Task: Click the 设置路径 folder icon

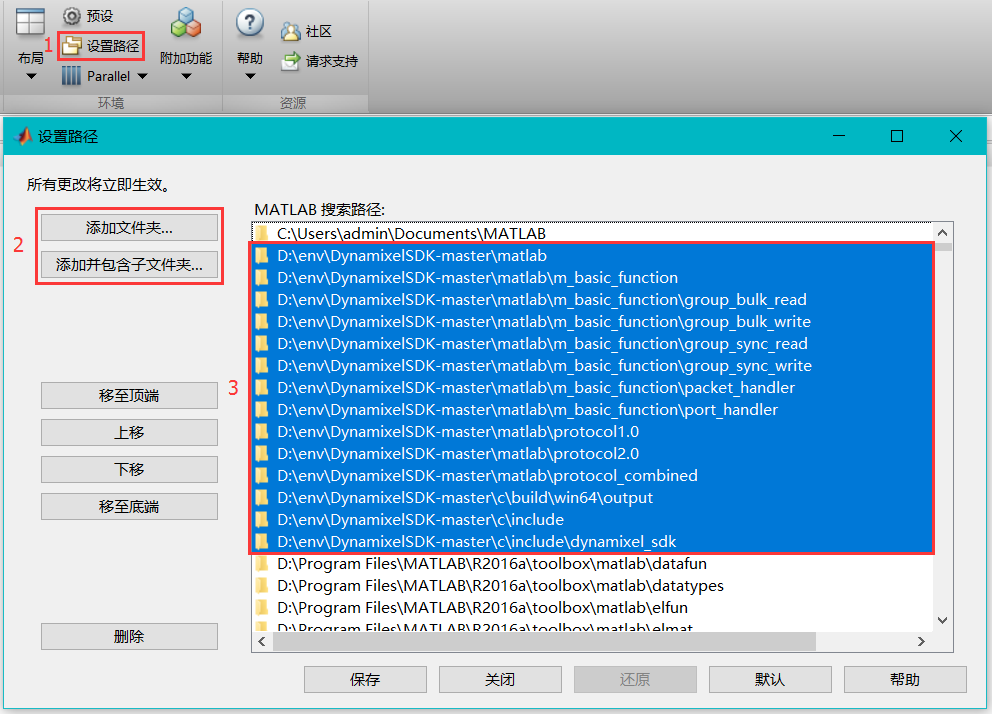Action: [72, 46]
